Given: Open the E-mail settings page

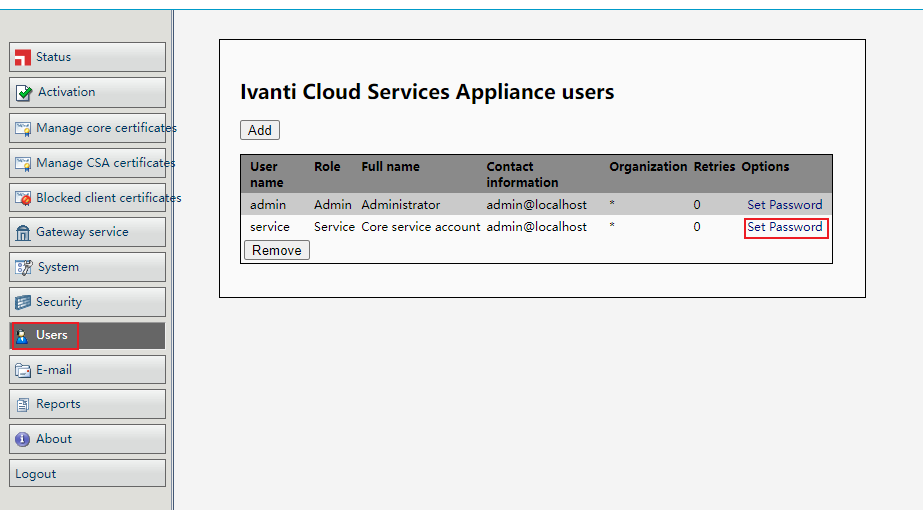Looking at the screenshot, I should 87,370.
